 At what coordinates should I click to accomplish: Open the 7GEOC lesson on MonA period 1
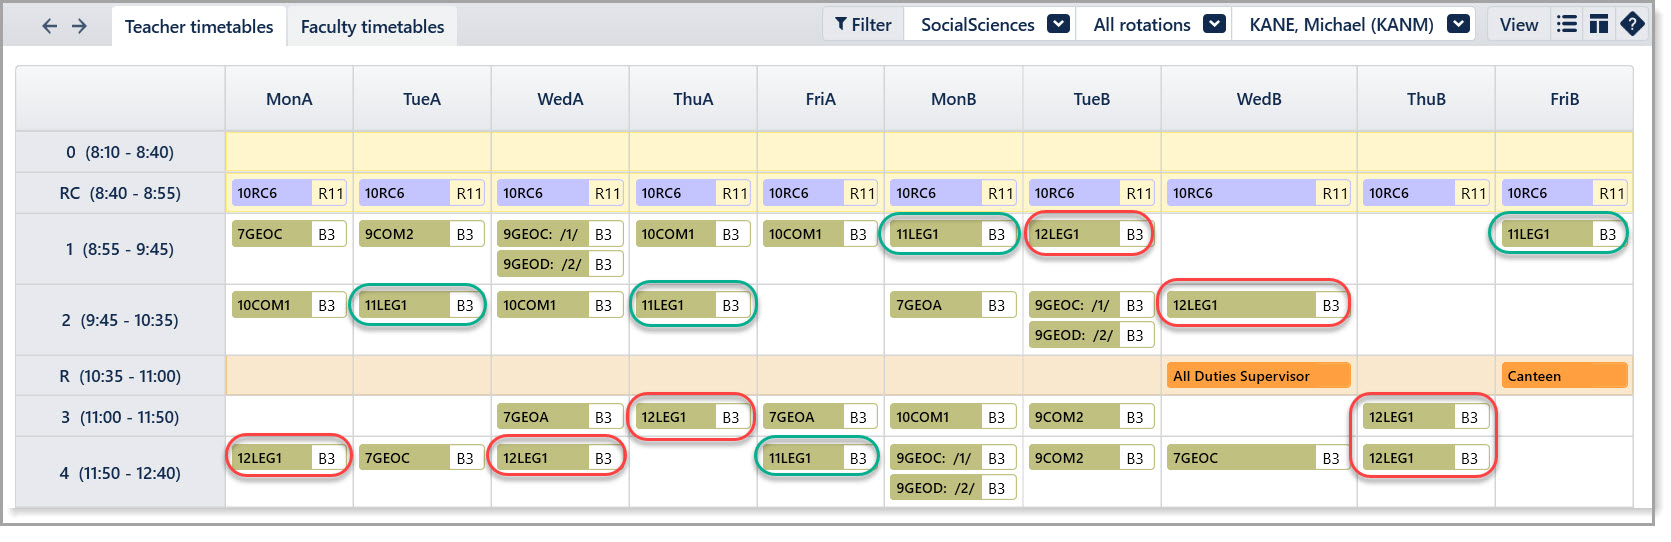289,234
